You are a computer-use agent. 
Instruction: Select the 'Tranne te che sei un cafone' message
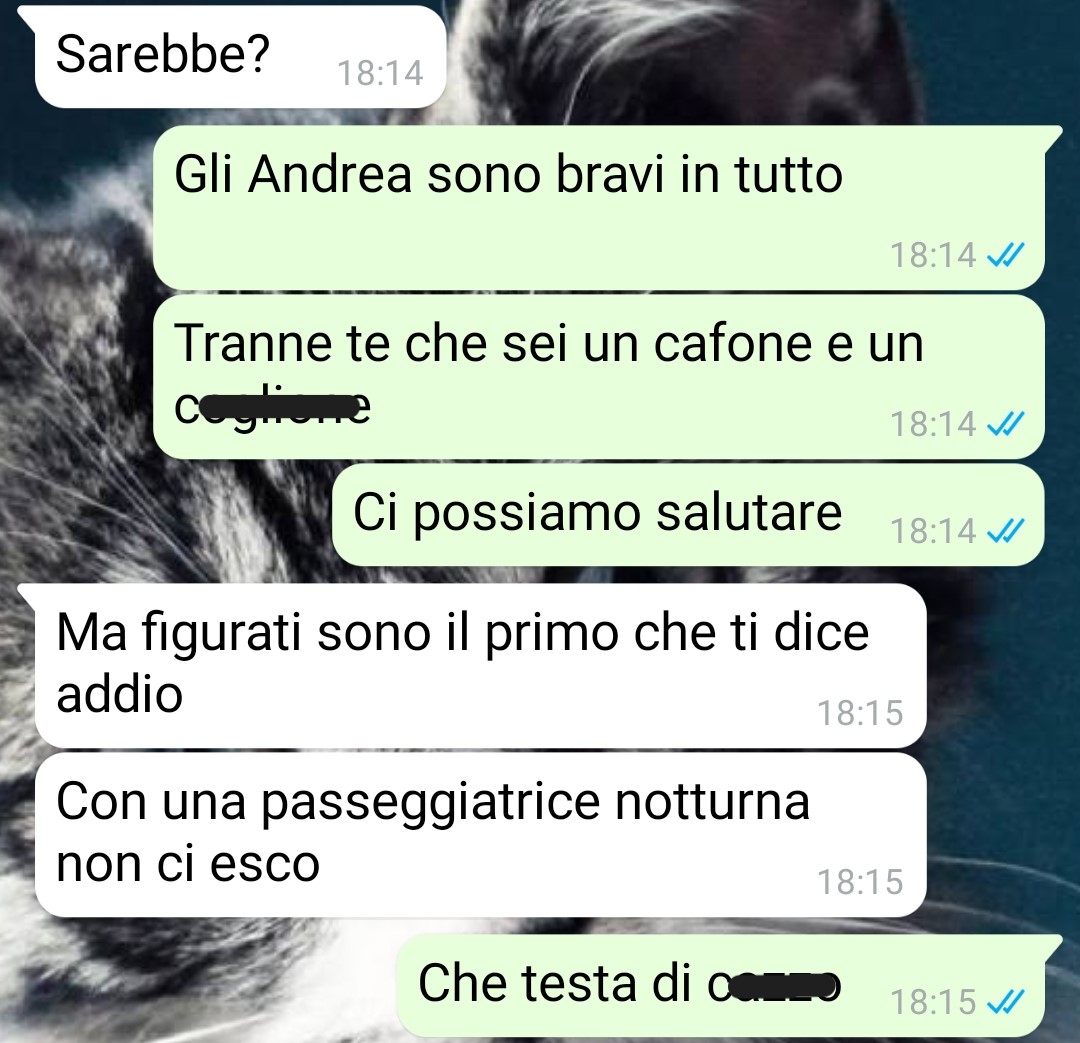[x=598, y=377]
